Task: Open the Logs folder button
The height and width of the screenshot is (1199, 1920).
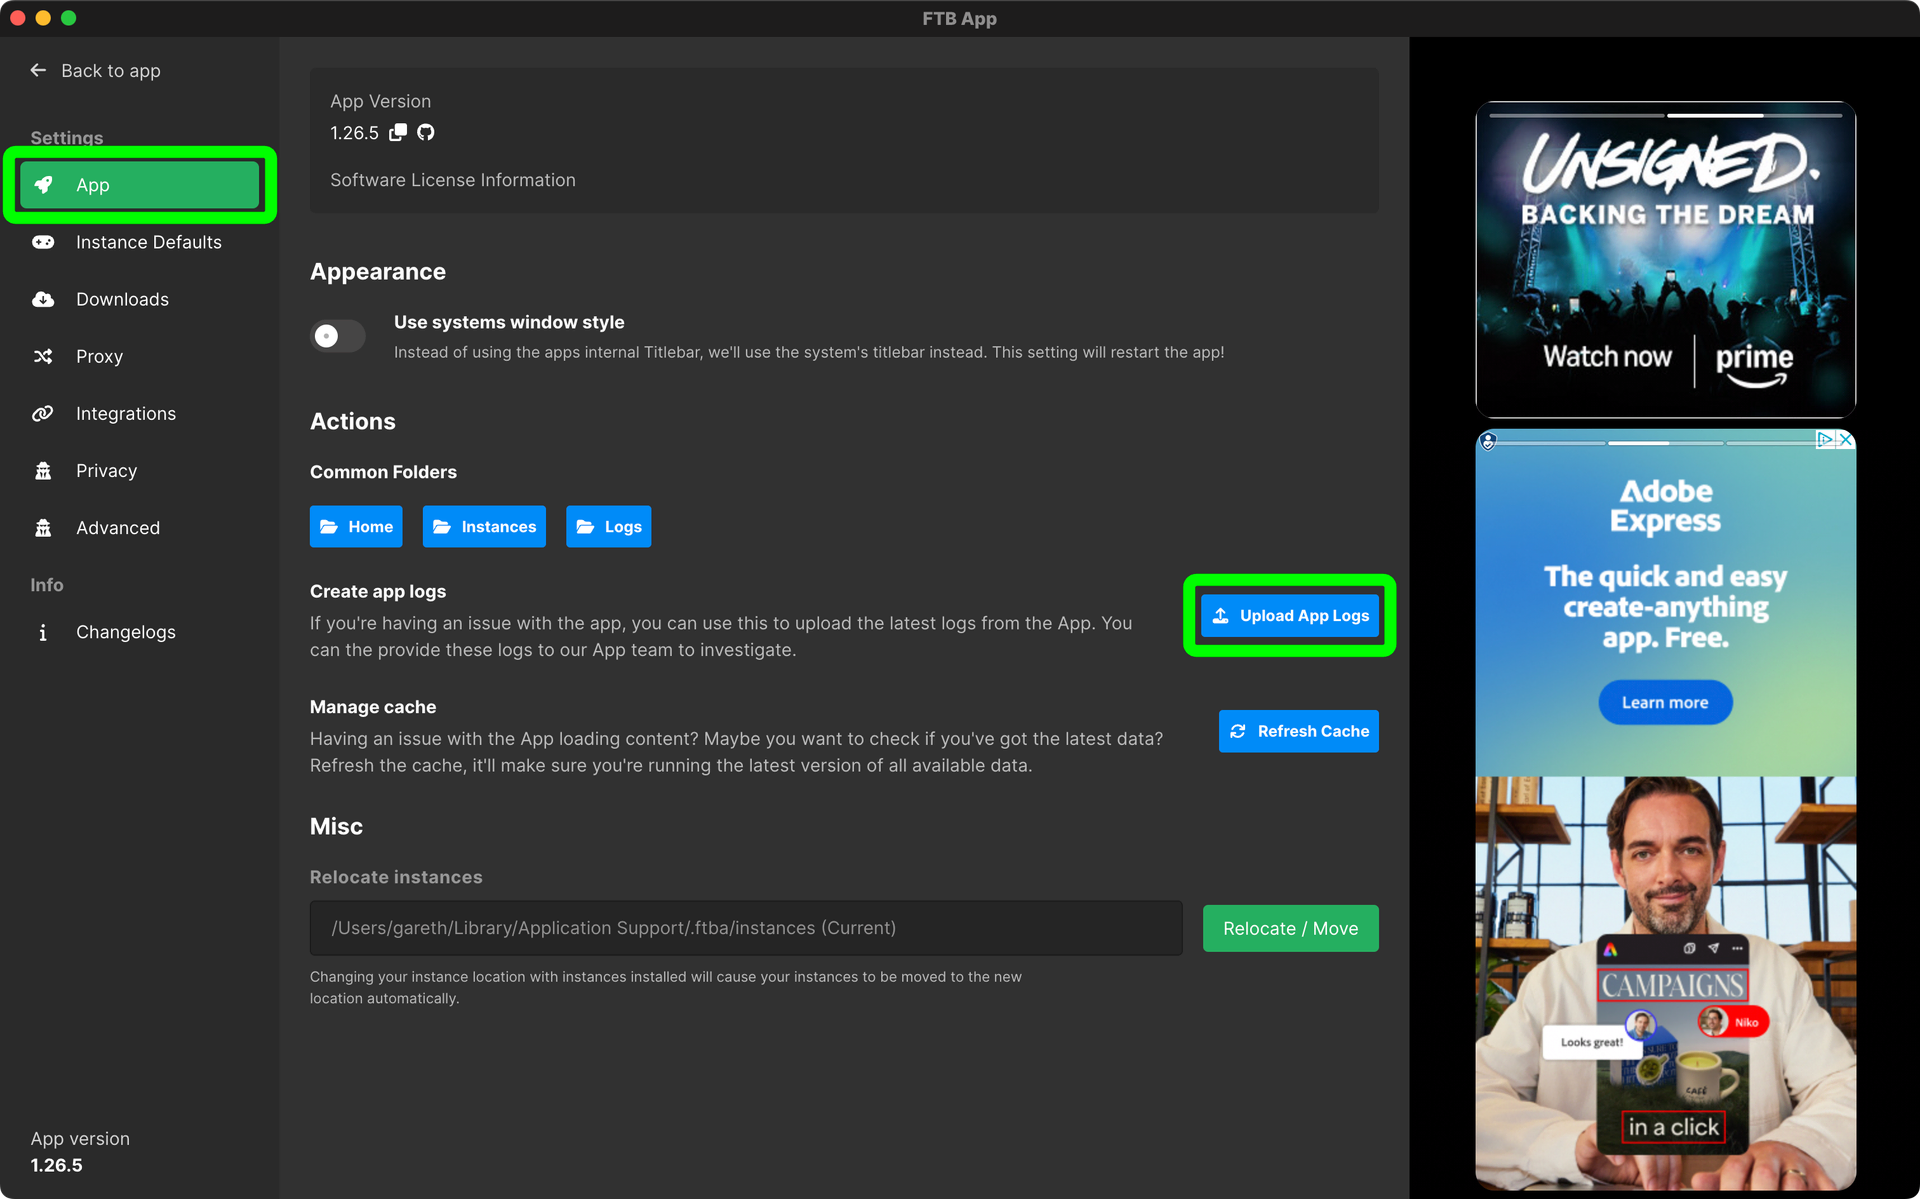Action: pyautogui.click(x=608, y=526)
